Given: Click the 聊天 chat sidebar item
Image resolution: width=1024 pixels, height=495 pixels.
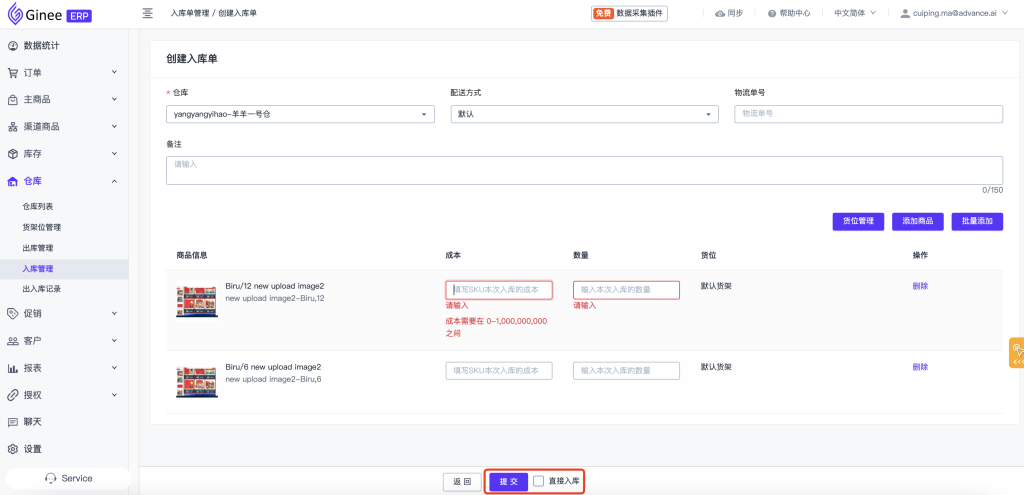Looking at the screenshot, I should click(32, 422).
